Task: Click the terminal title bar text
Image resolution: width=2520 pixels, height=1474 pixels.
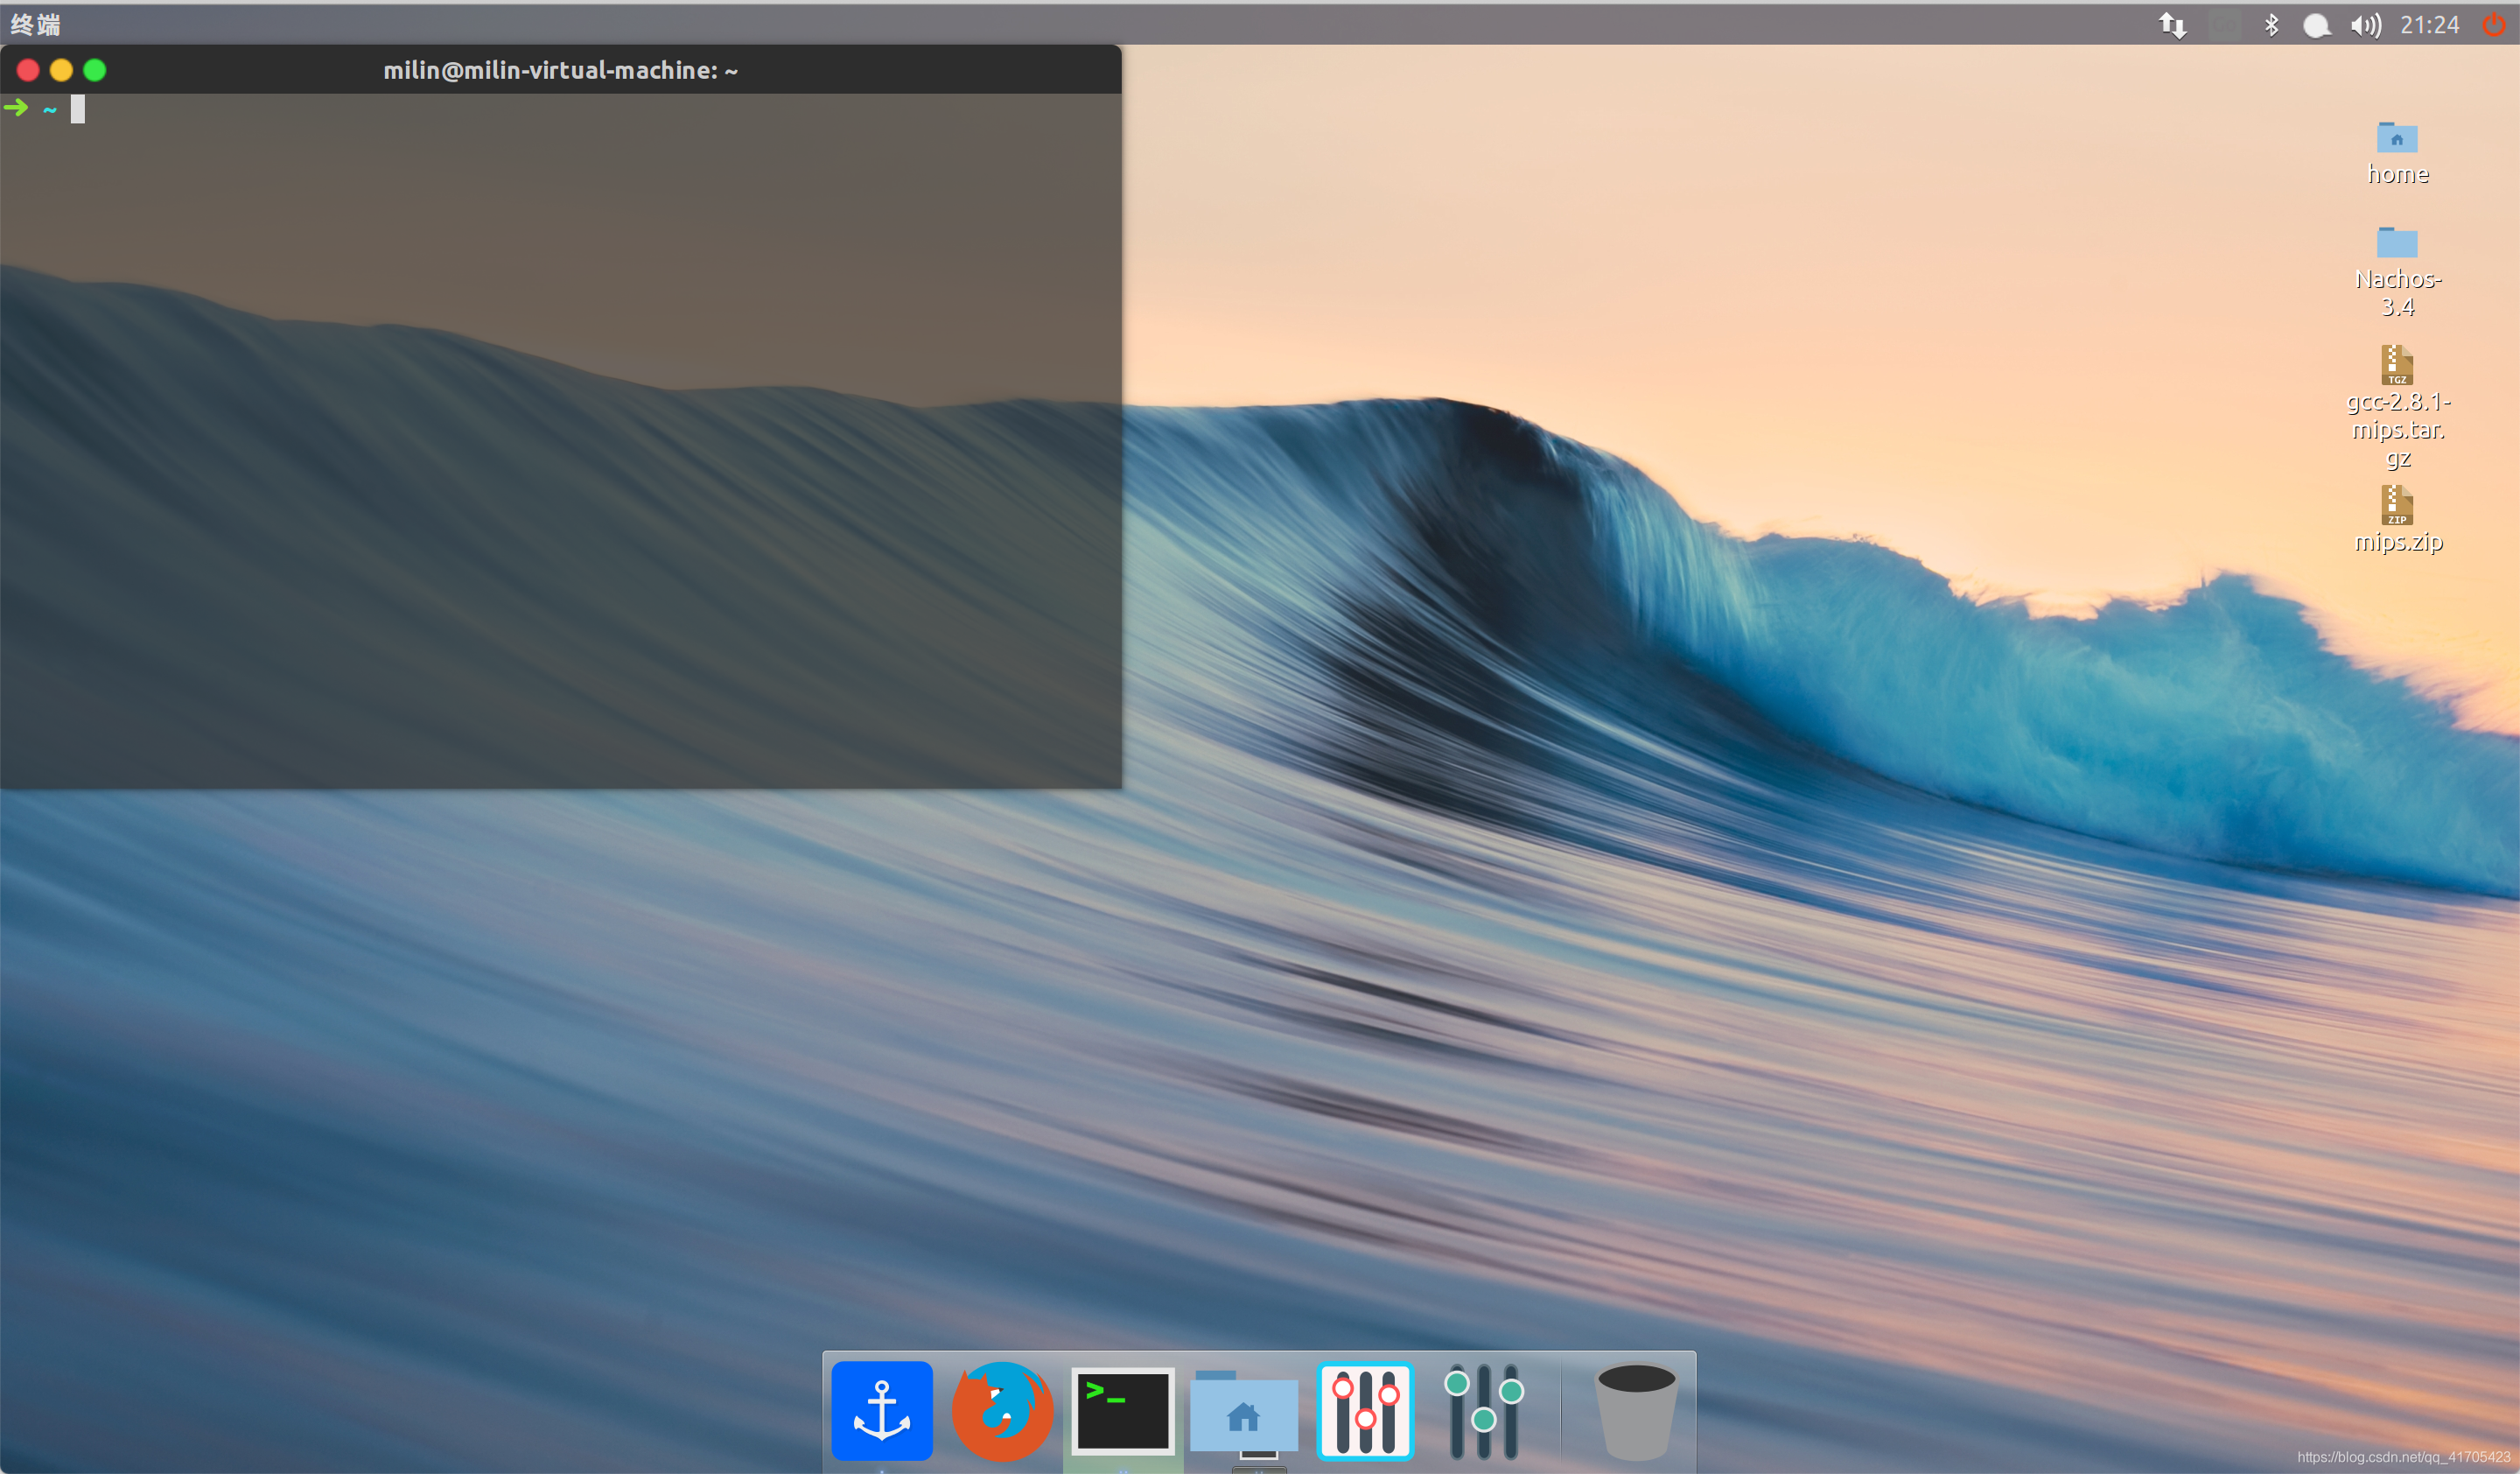Action: 560,70
